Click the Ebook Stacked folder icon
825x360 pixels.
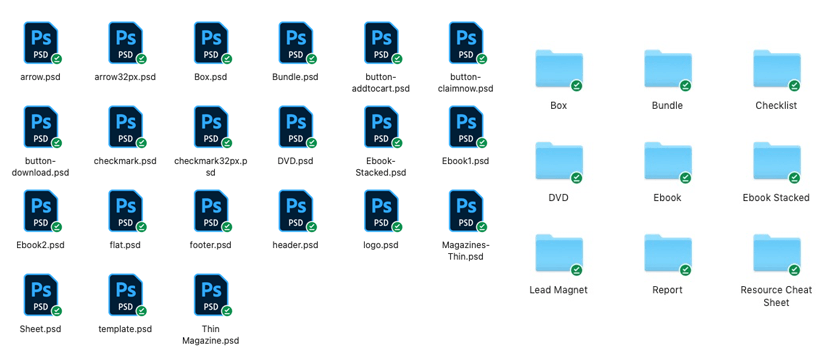coord(777,162)
